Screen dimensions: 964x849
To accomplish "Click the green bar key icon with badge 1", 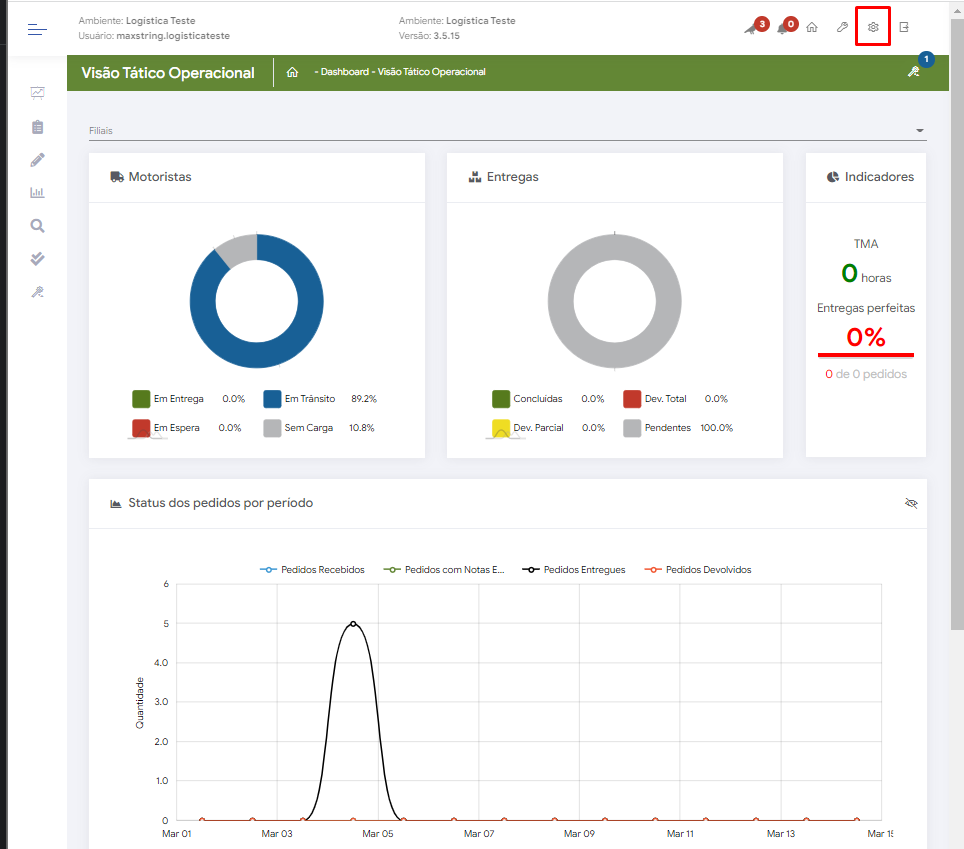I will pos(912,71).
